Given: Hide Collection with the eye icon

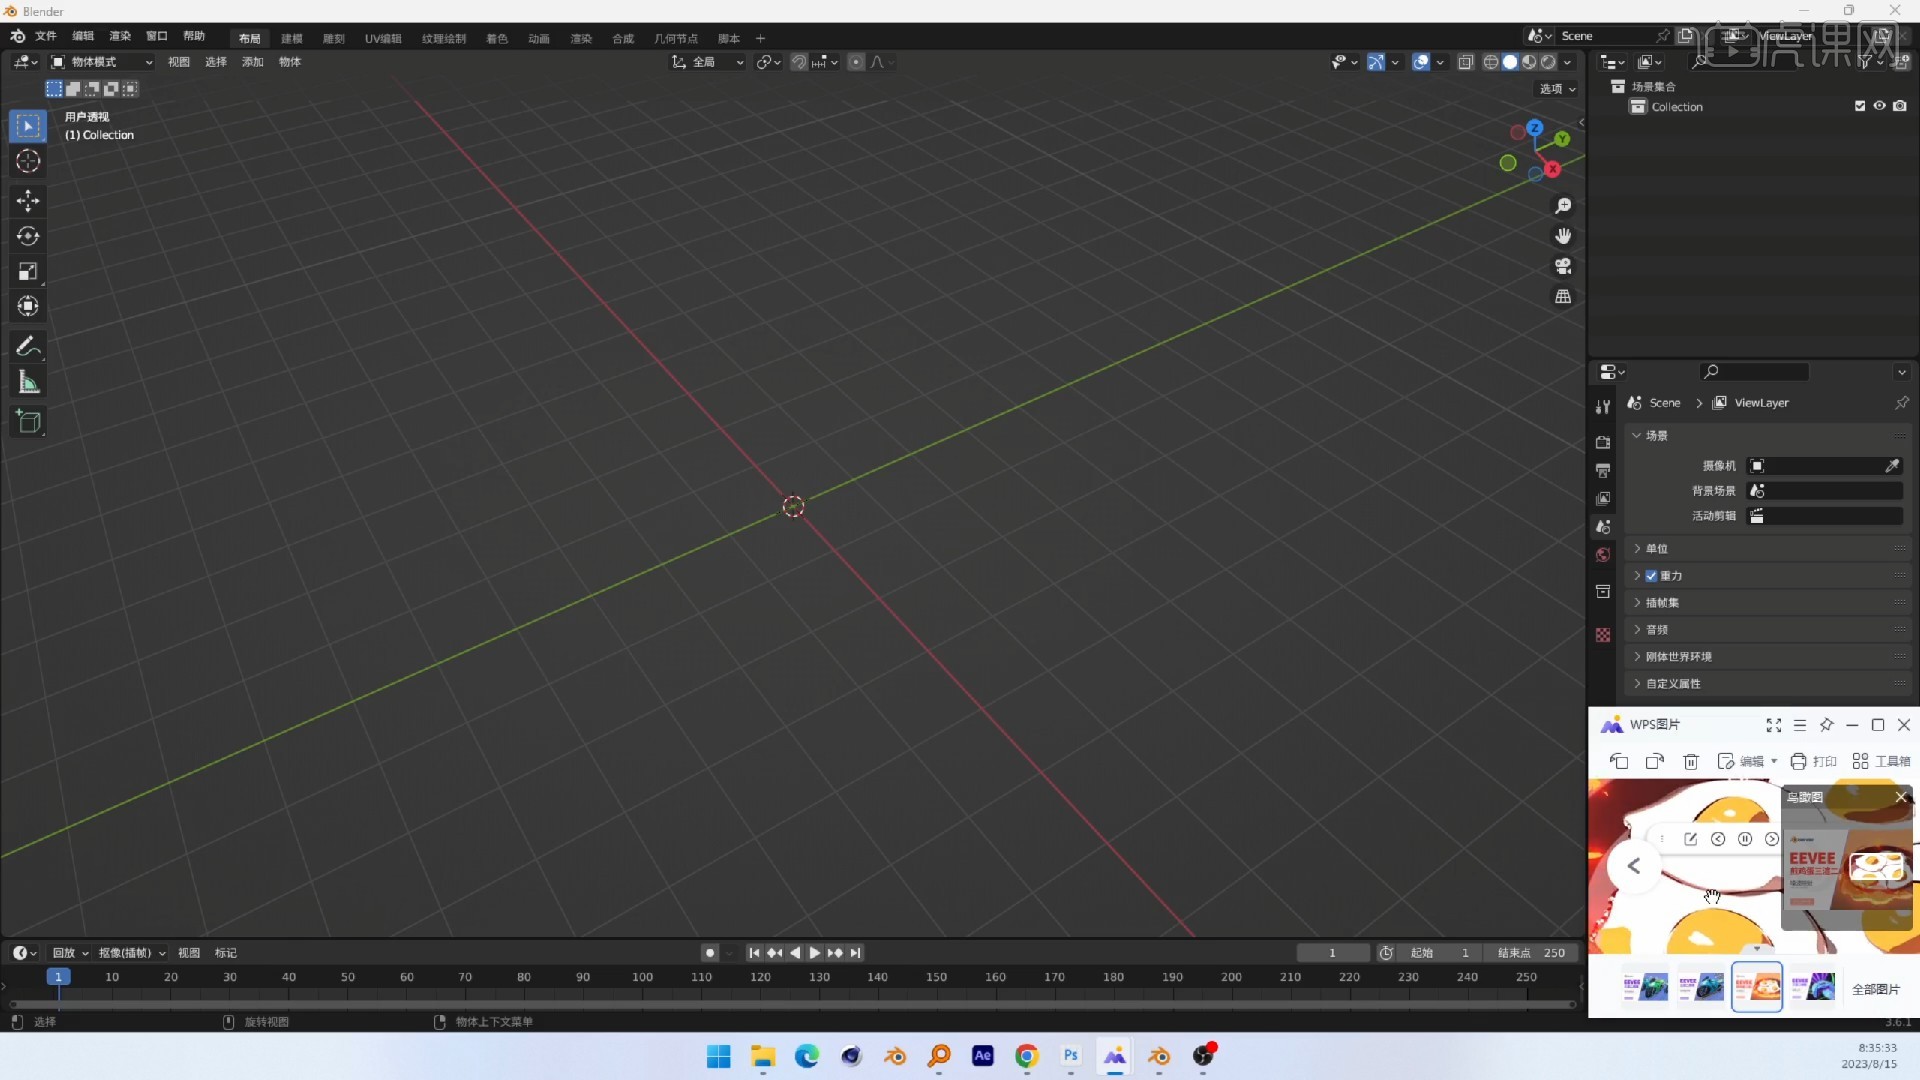Looking at the screenshot, I should [x=1880, y=106].
